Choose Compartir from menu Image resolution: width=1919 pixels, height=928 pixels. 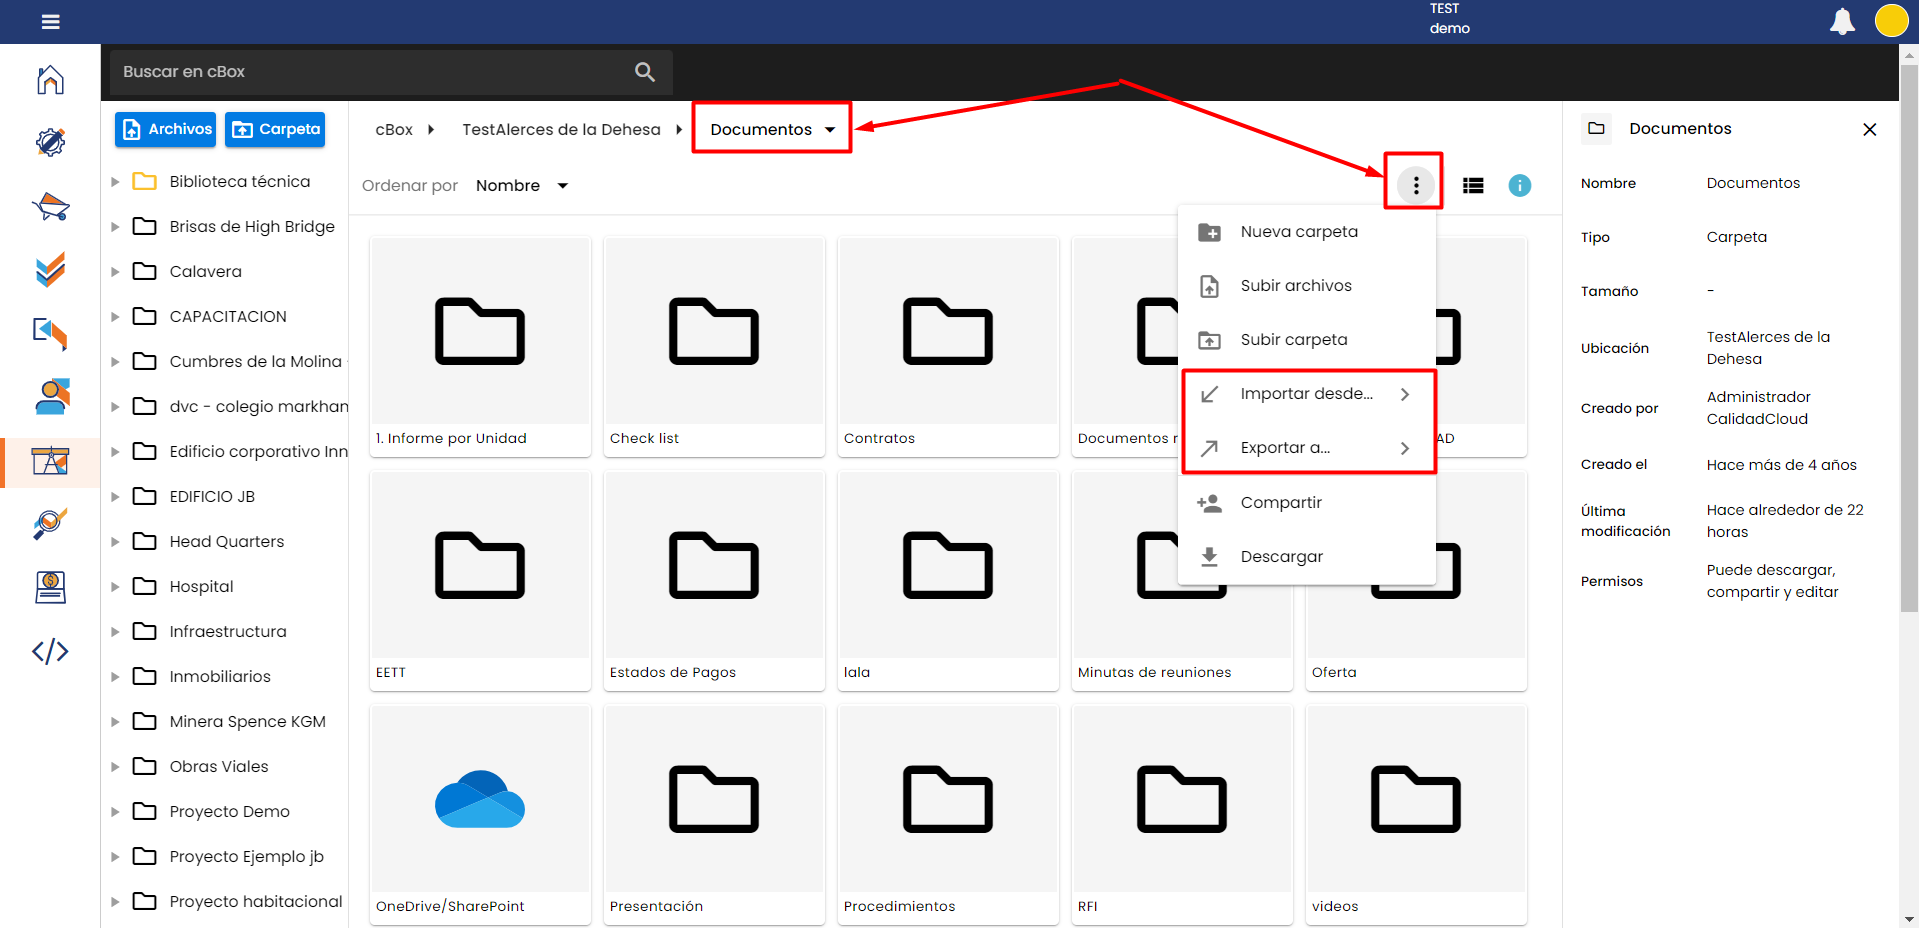[1307, 502]
